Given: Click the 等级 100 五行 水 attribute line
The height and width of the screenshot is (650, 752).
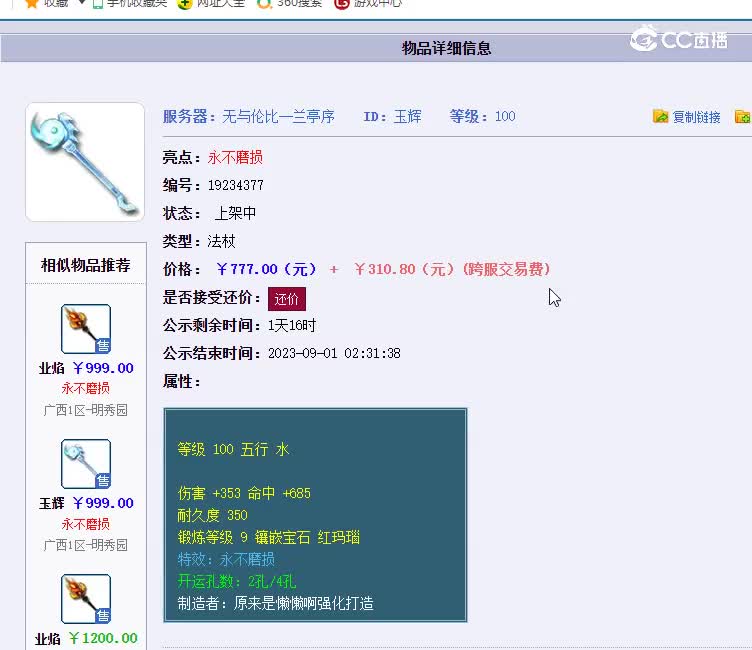Looking at the screenshot, I should click(234, 449).
